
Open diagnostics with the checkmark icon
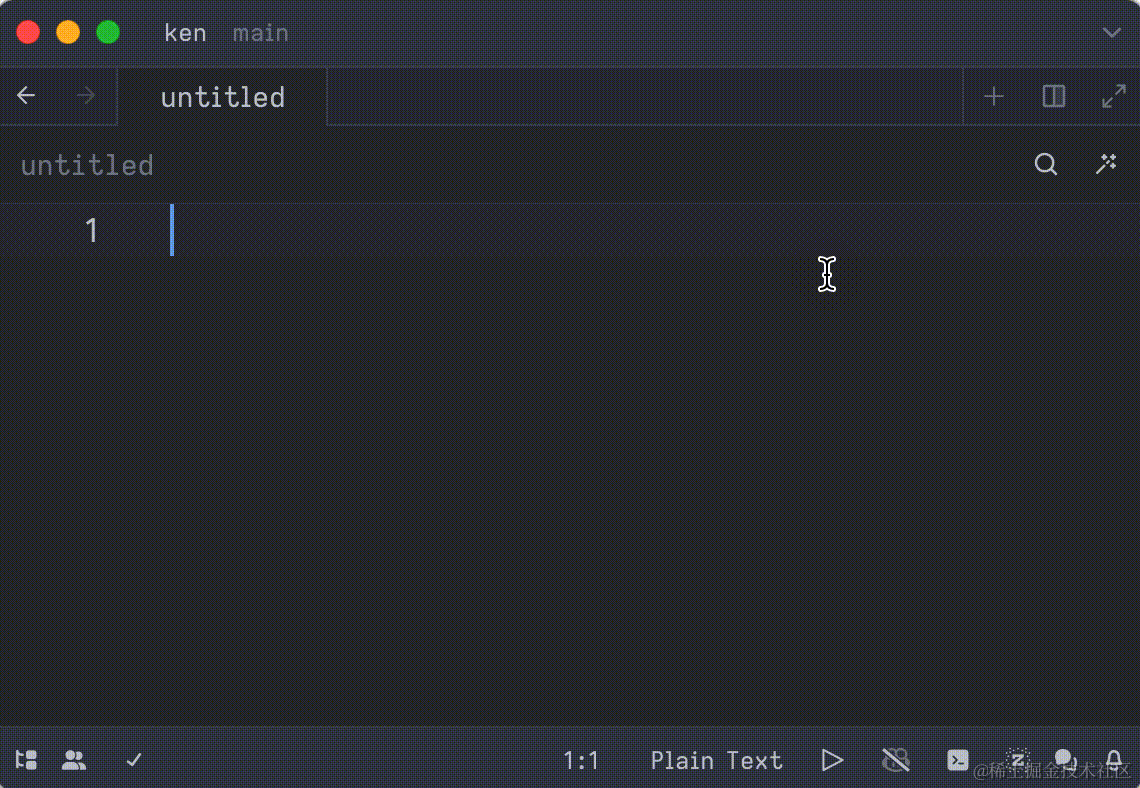pos(134,760)
